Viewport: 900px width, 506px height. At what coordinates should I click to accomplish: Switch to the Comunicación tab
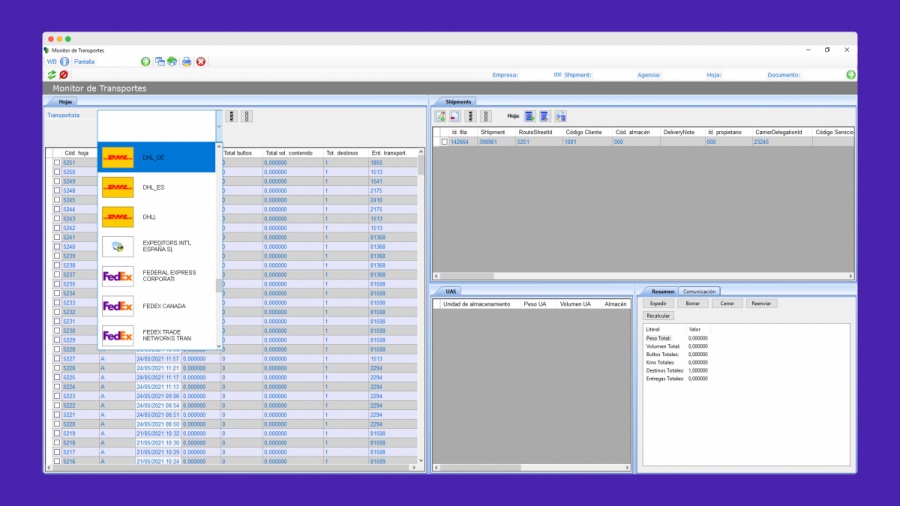699,291
